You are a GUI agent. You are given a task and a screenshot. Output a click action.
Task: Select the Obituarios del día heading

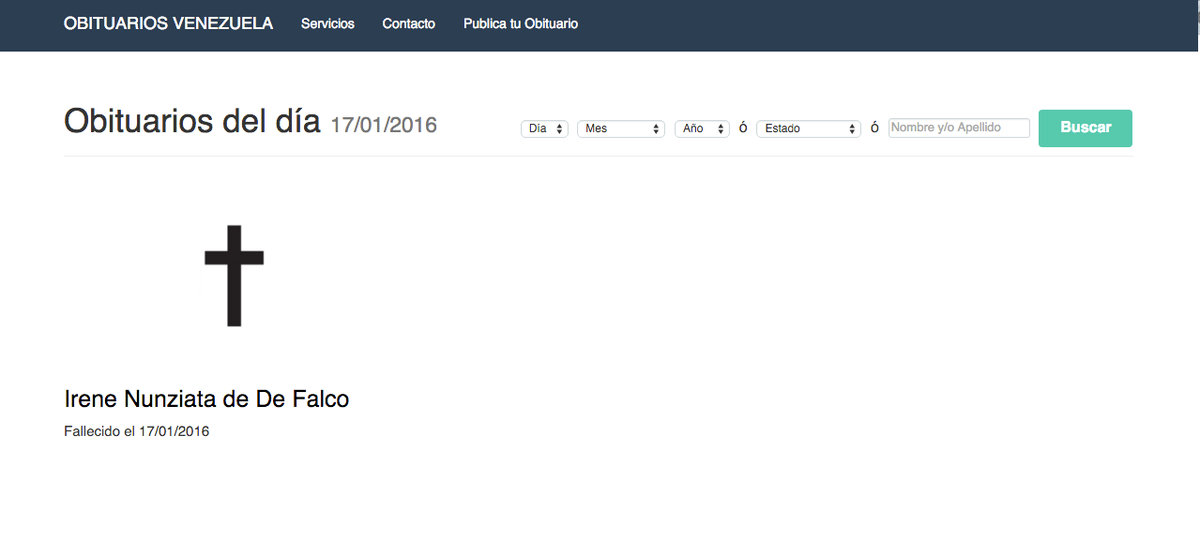192,122
